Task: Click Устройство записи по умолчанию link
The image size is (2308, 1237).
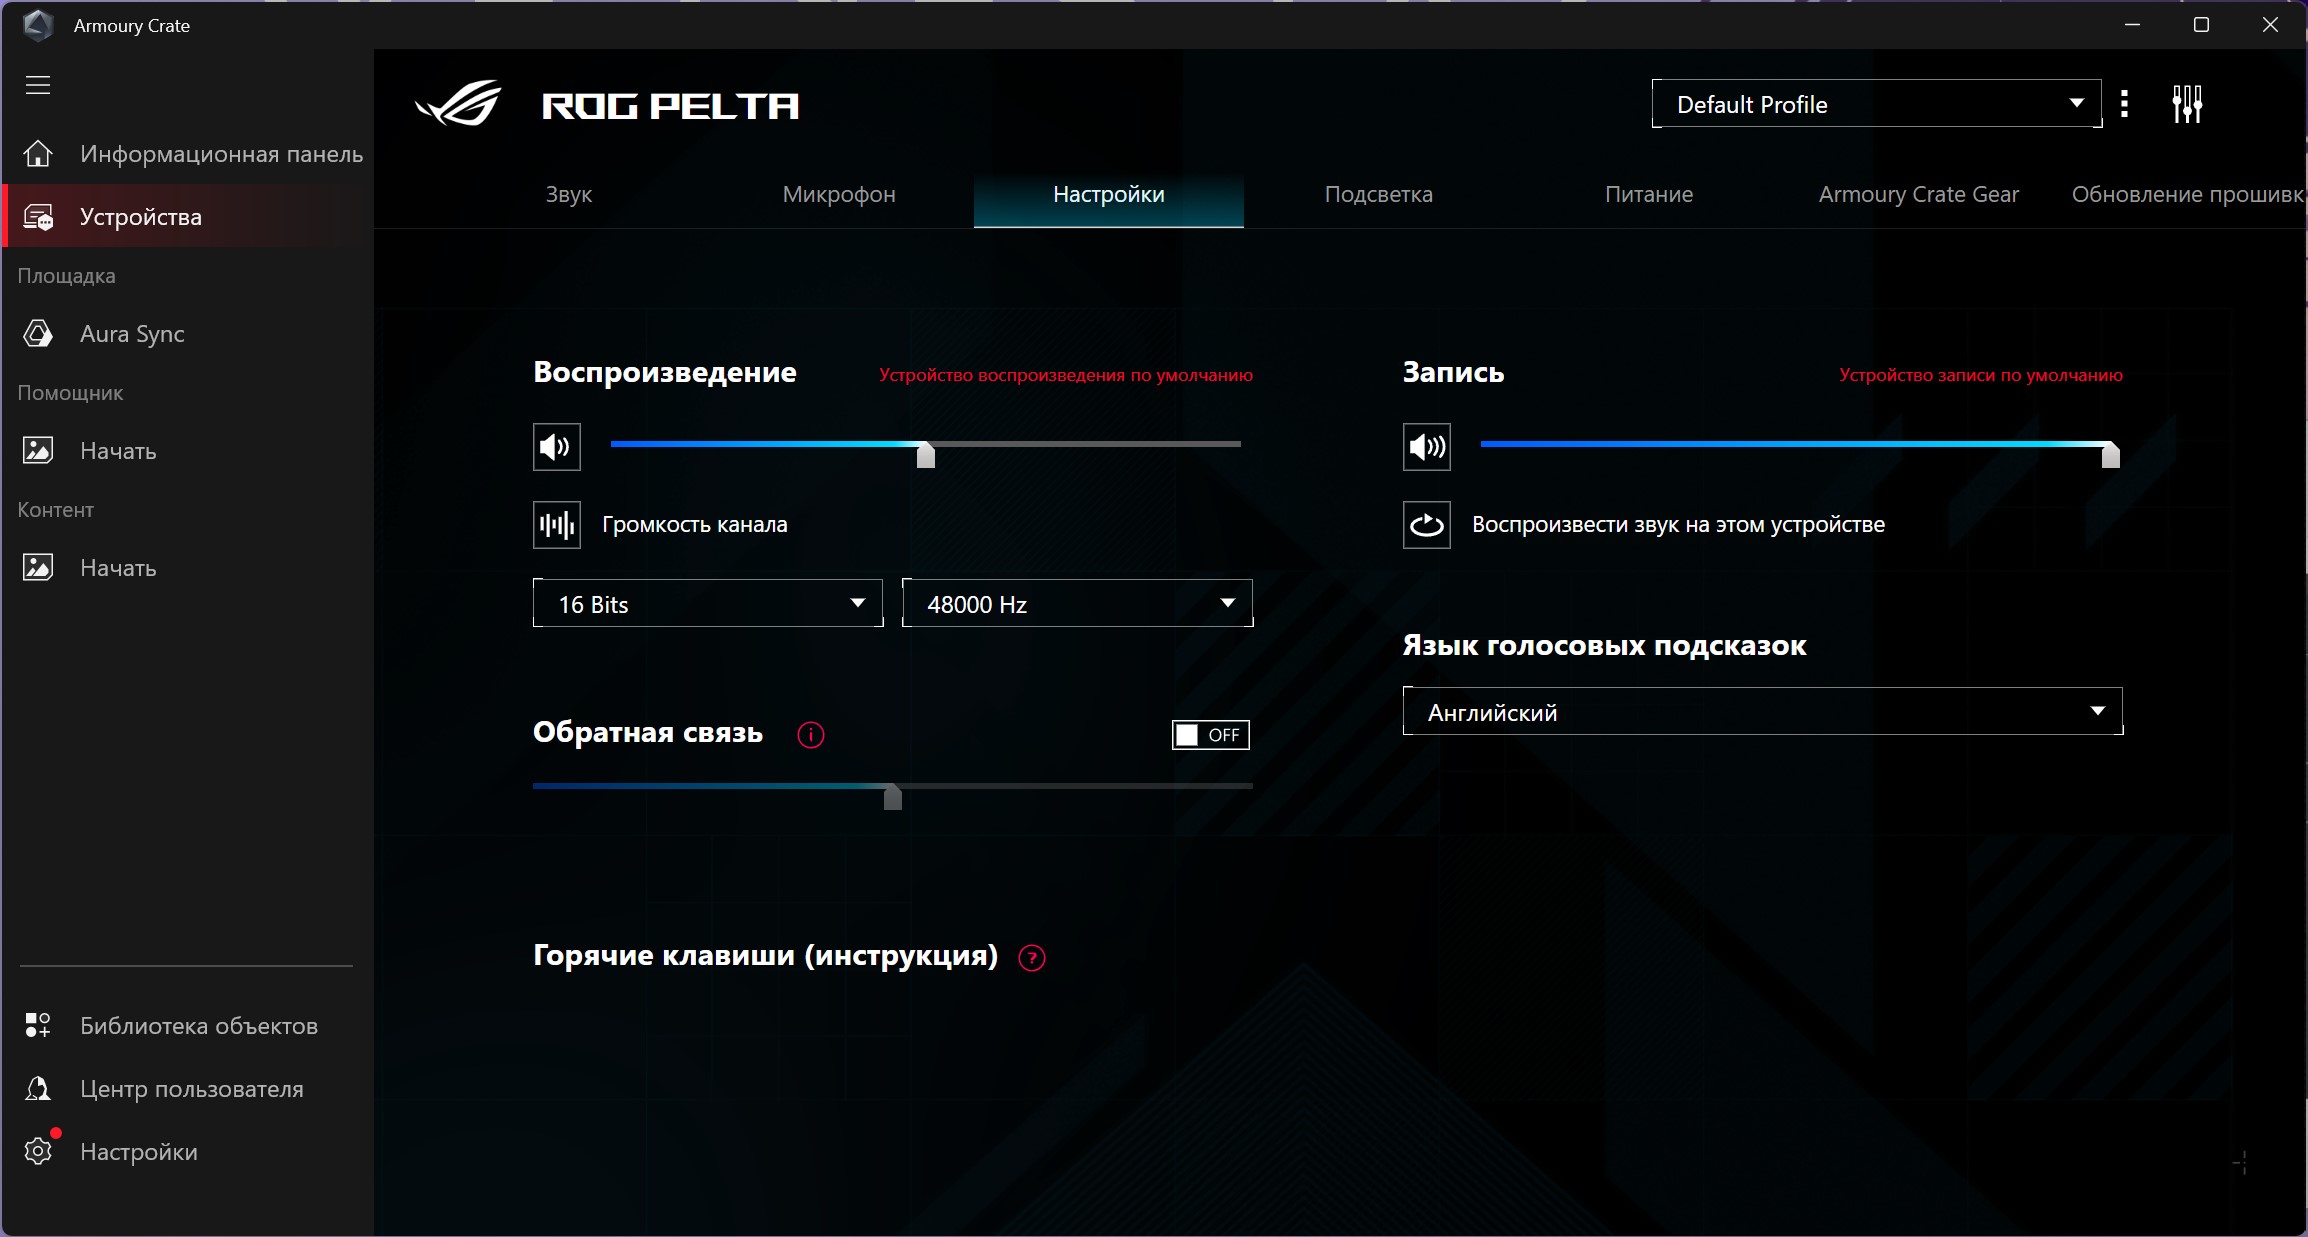Action: [x=1981, y=375]
